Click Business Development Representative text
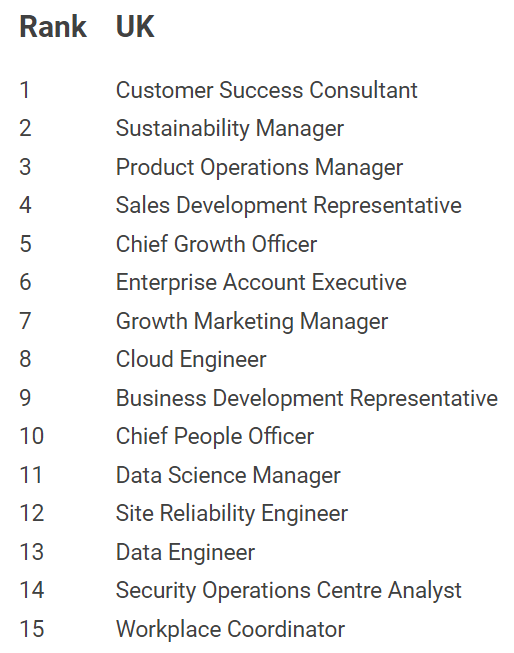This screenshot has width=514, height=653. pos(307,398)
